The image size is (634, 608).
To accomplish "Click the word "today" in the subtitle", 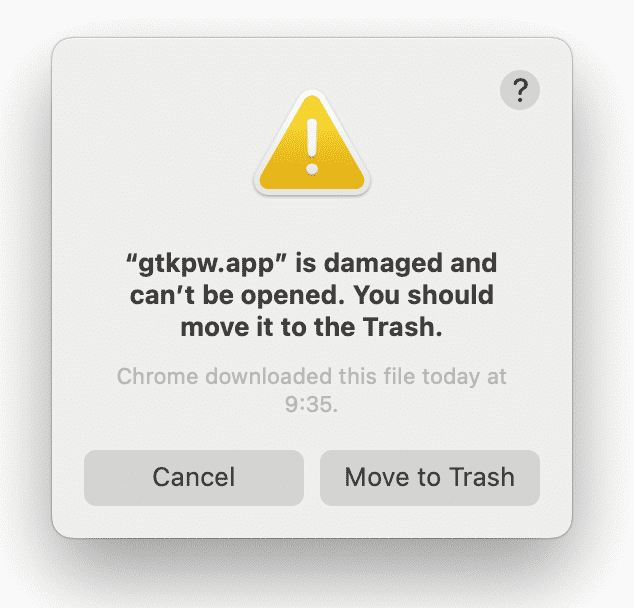I will click(x=451, y=377).
